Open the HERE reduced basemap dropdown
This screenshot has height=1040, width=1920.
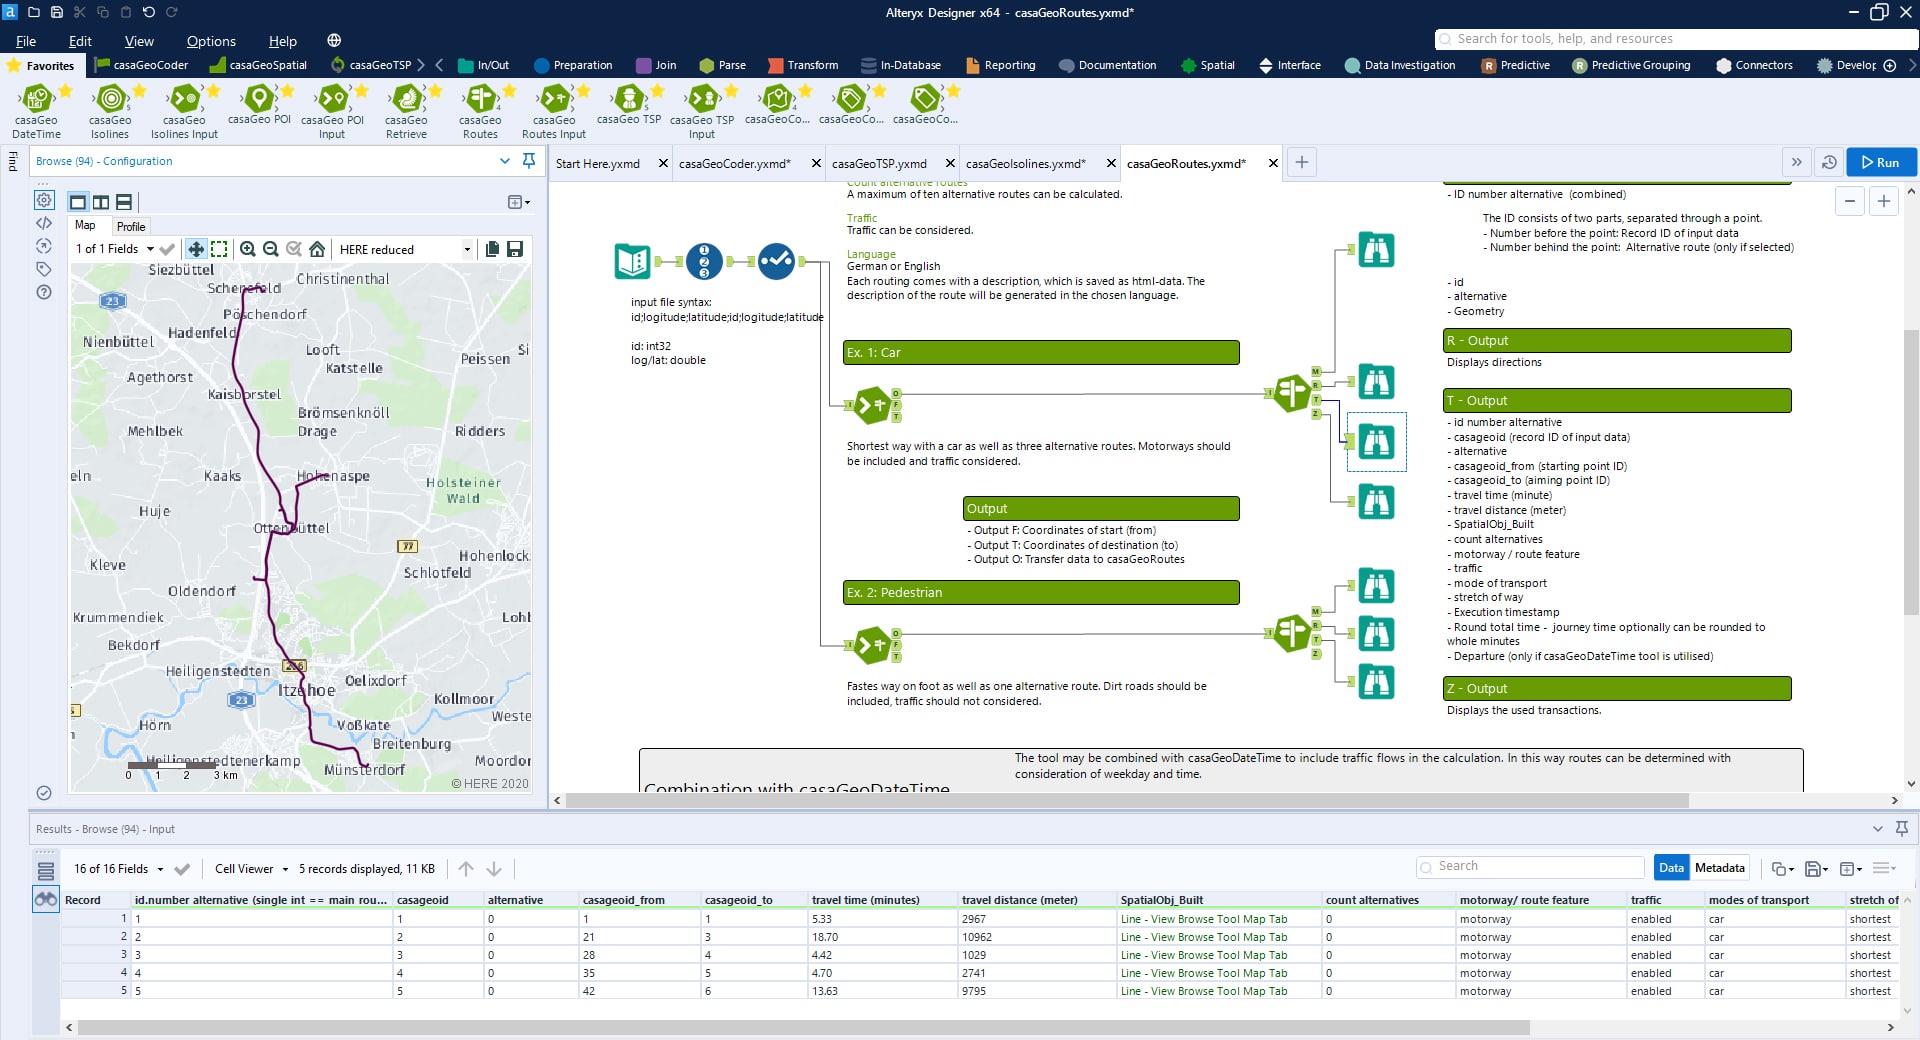[467, 250]
